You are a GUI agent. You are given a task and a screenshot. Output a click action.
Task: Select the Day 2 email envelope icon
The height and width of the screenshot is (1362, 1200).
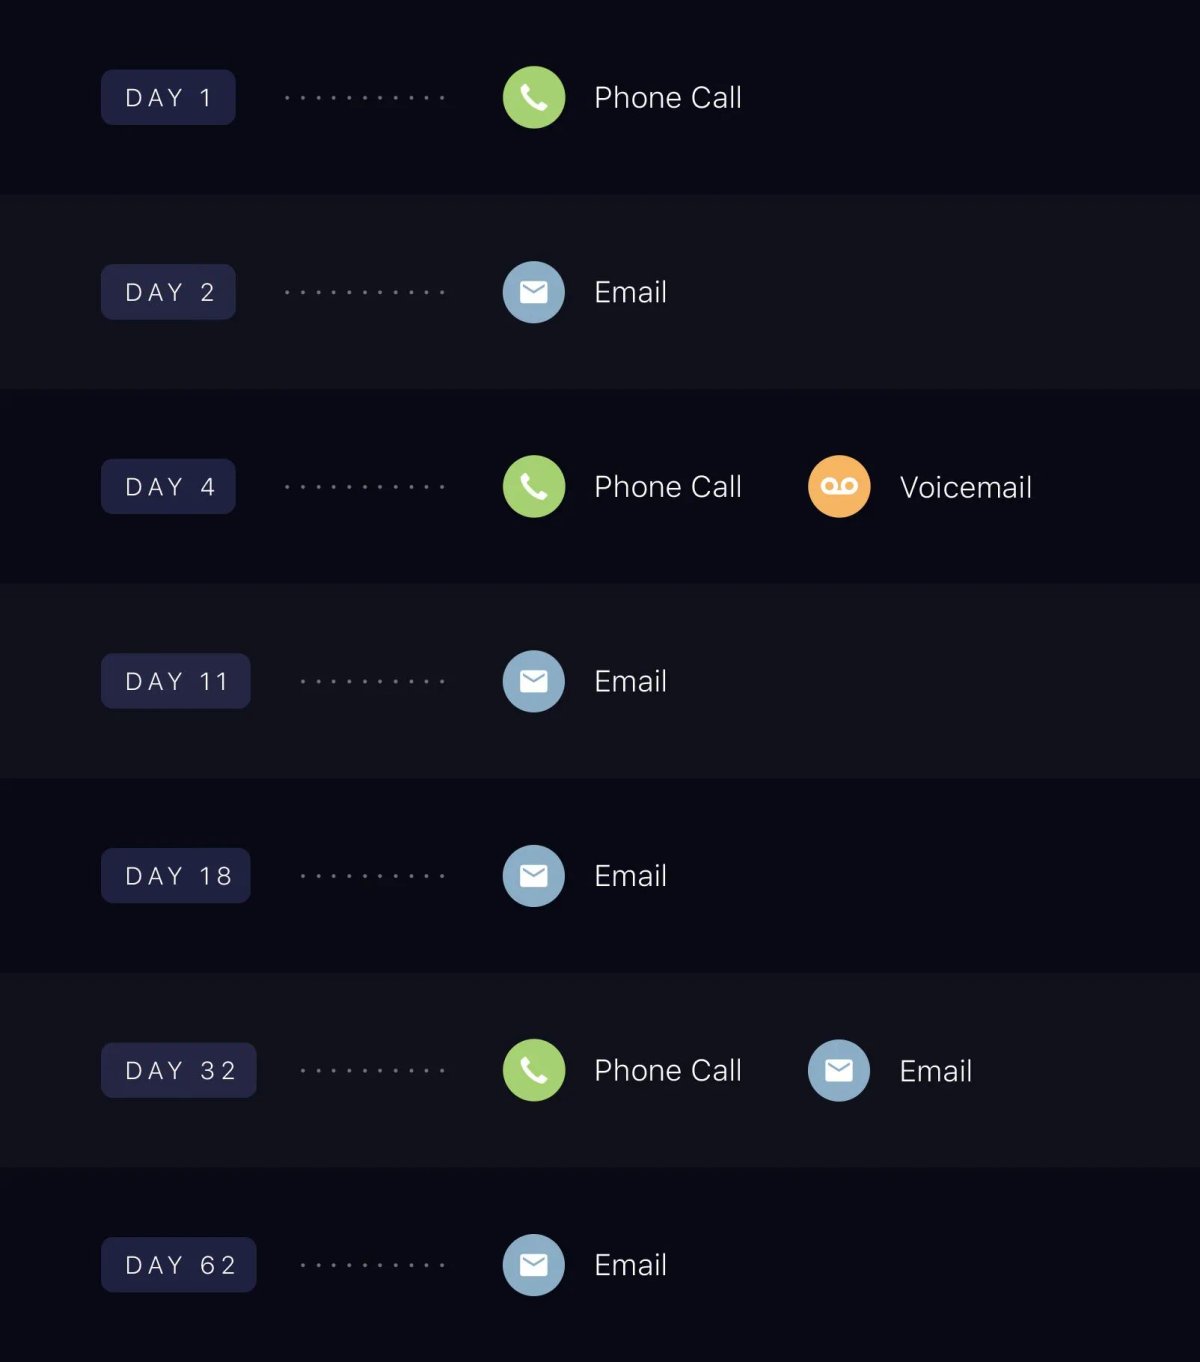point(533,292)
